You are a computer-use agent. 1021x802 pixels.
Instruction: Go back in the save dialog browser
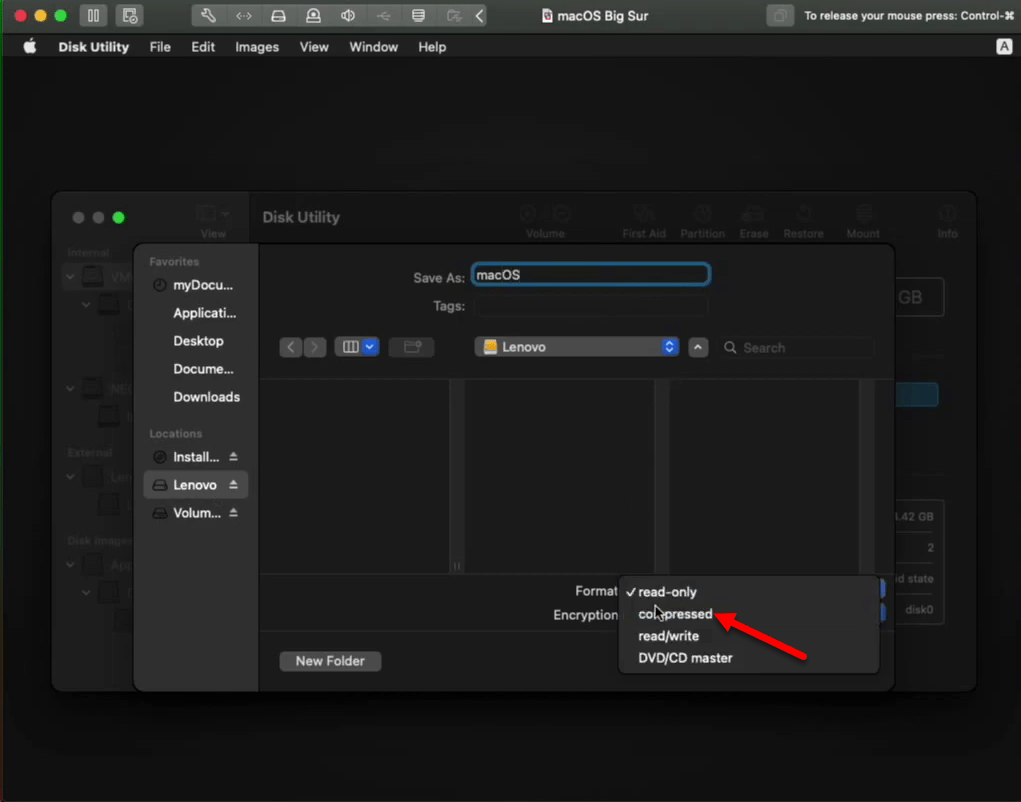[291, 347]
